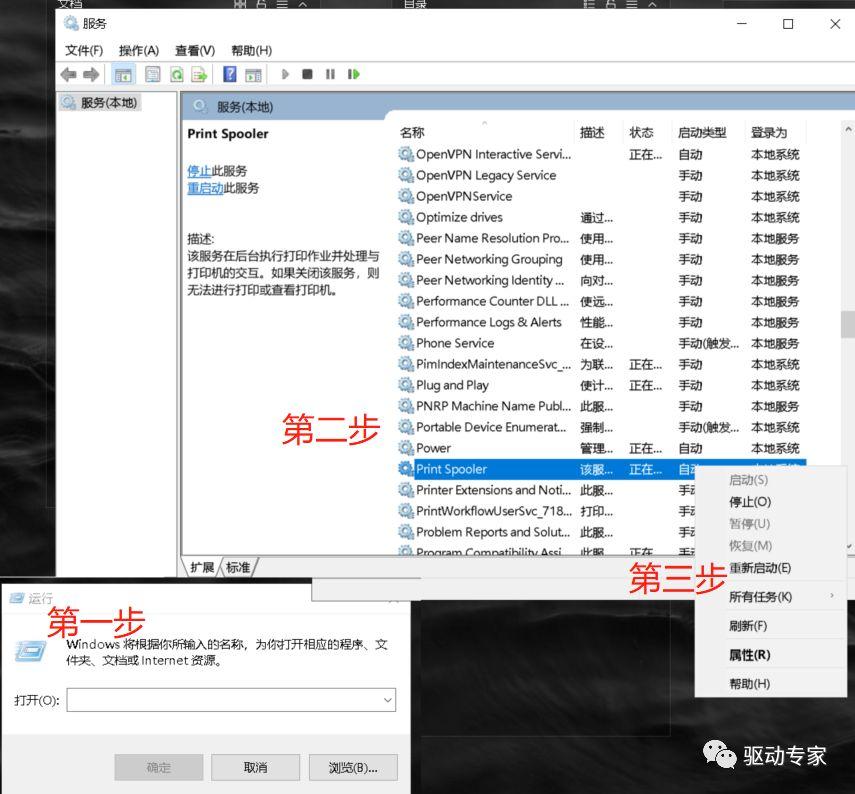Click 浏览(B)... button in Run dialog
Image resolution: width=855 pixels, height=794 pixels.
click(353, 767)
